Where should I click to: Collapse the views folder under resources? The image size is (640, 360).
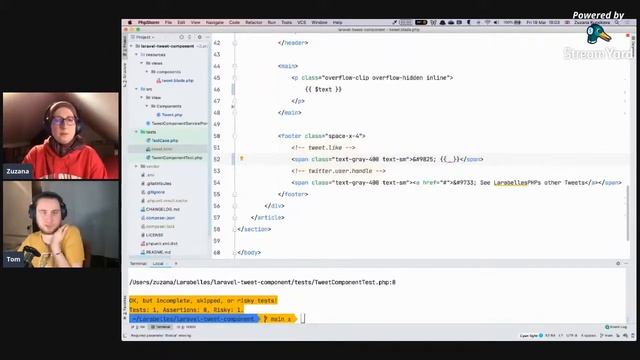(142, 63)
